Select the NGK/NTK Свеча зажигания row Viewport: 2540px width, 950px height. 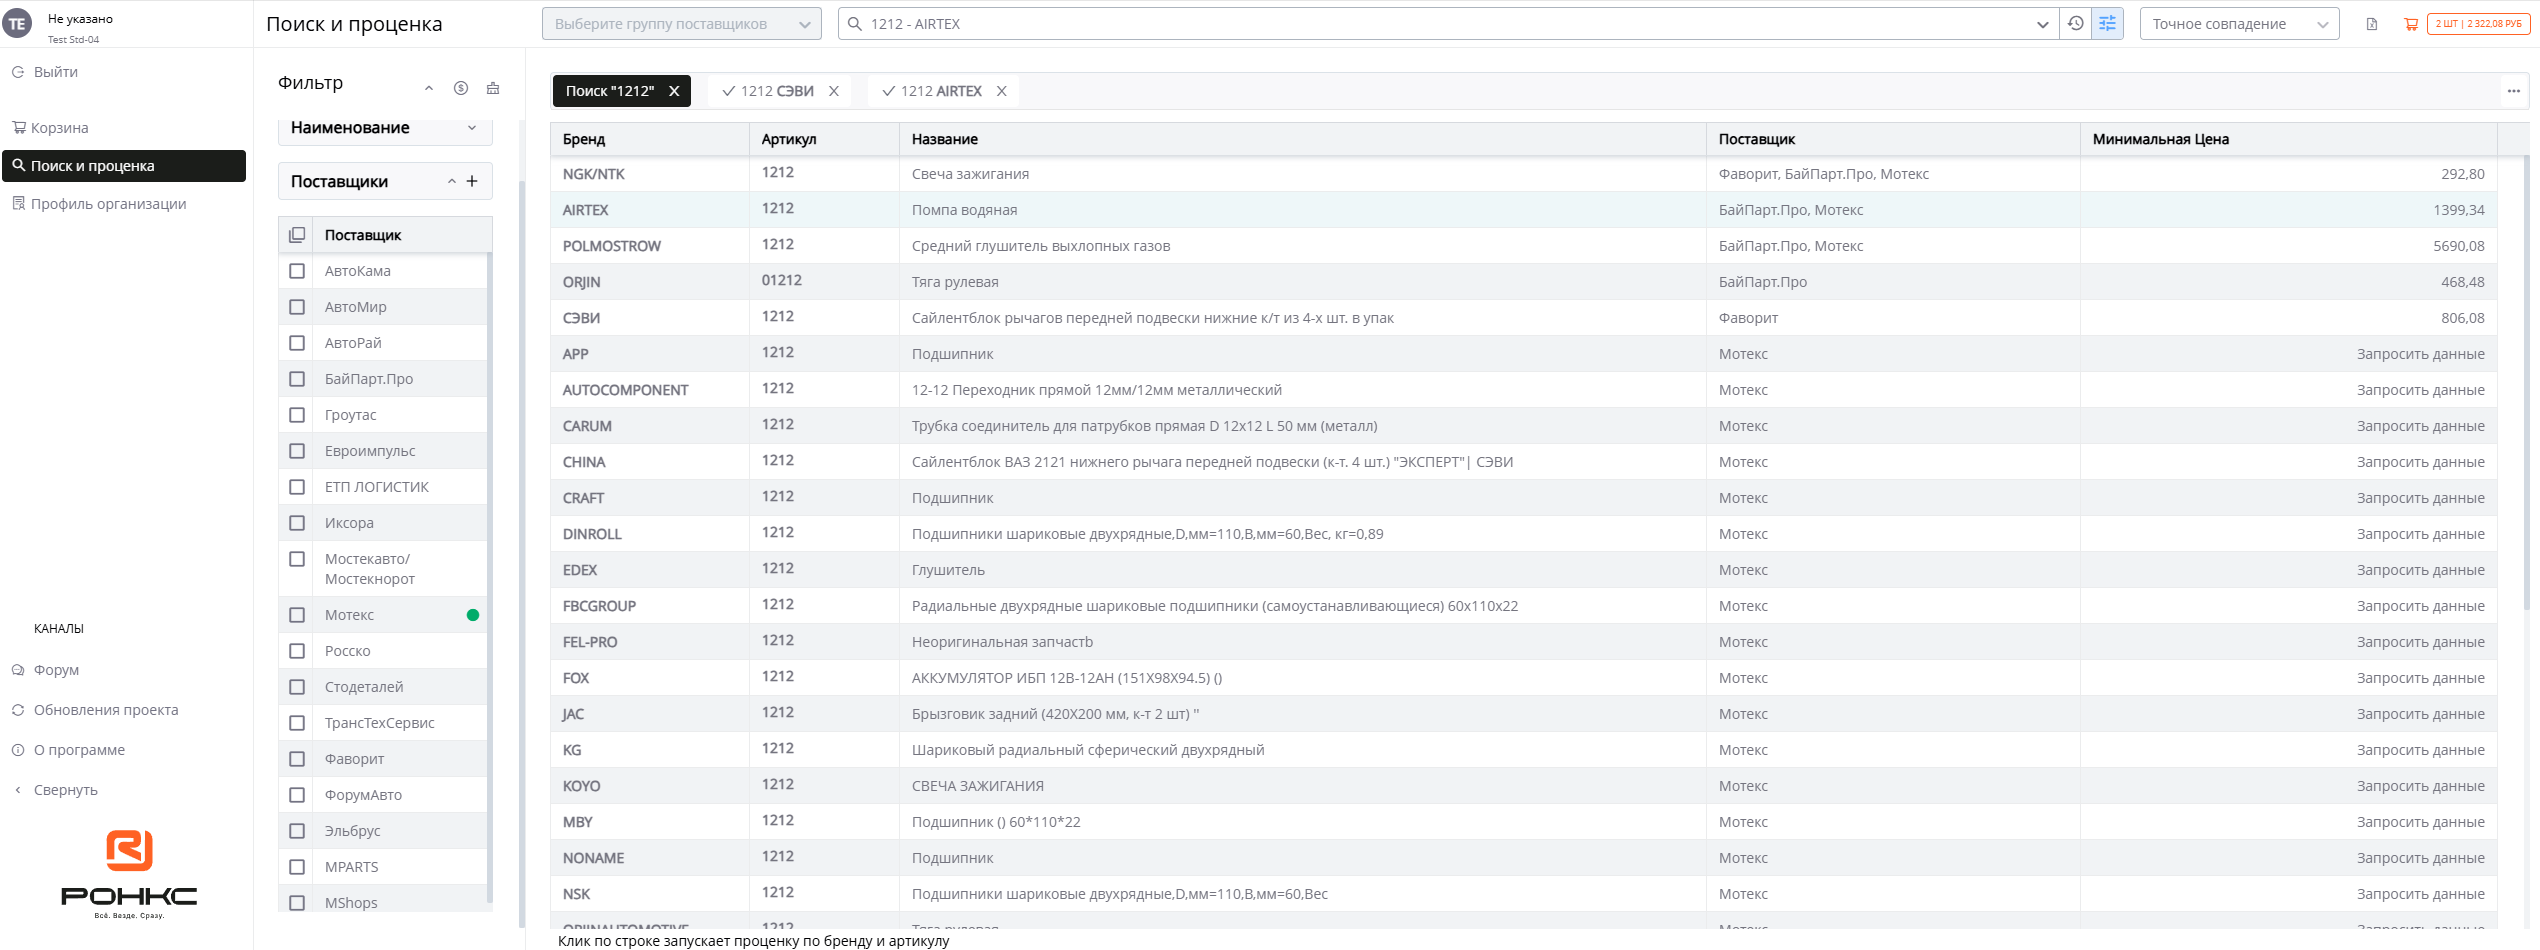click(1523, 174)
